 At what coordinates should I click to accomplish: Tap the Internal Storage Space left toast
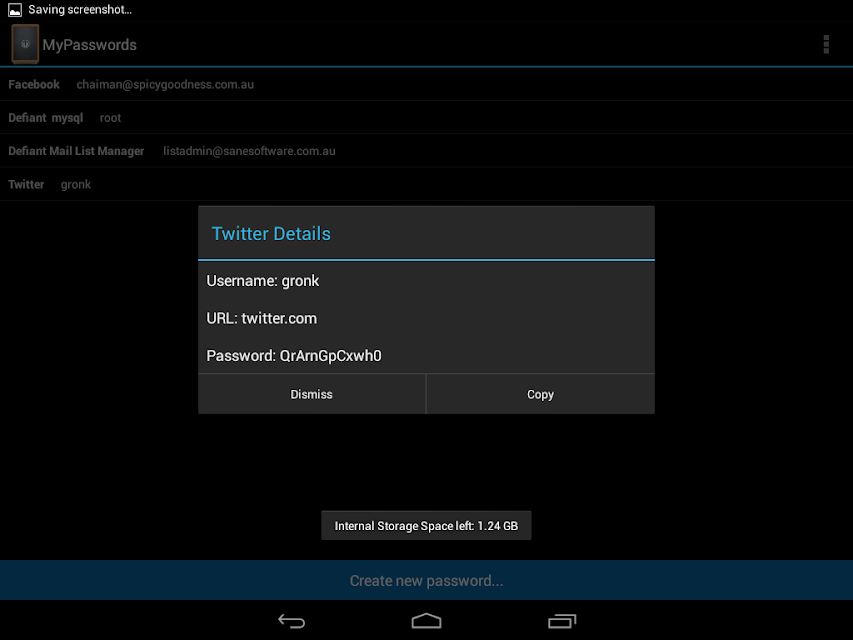[x=426, y=526]
